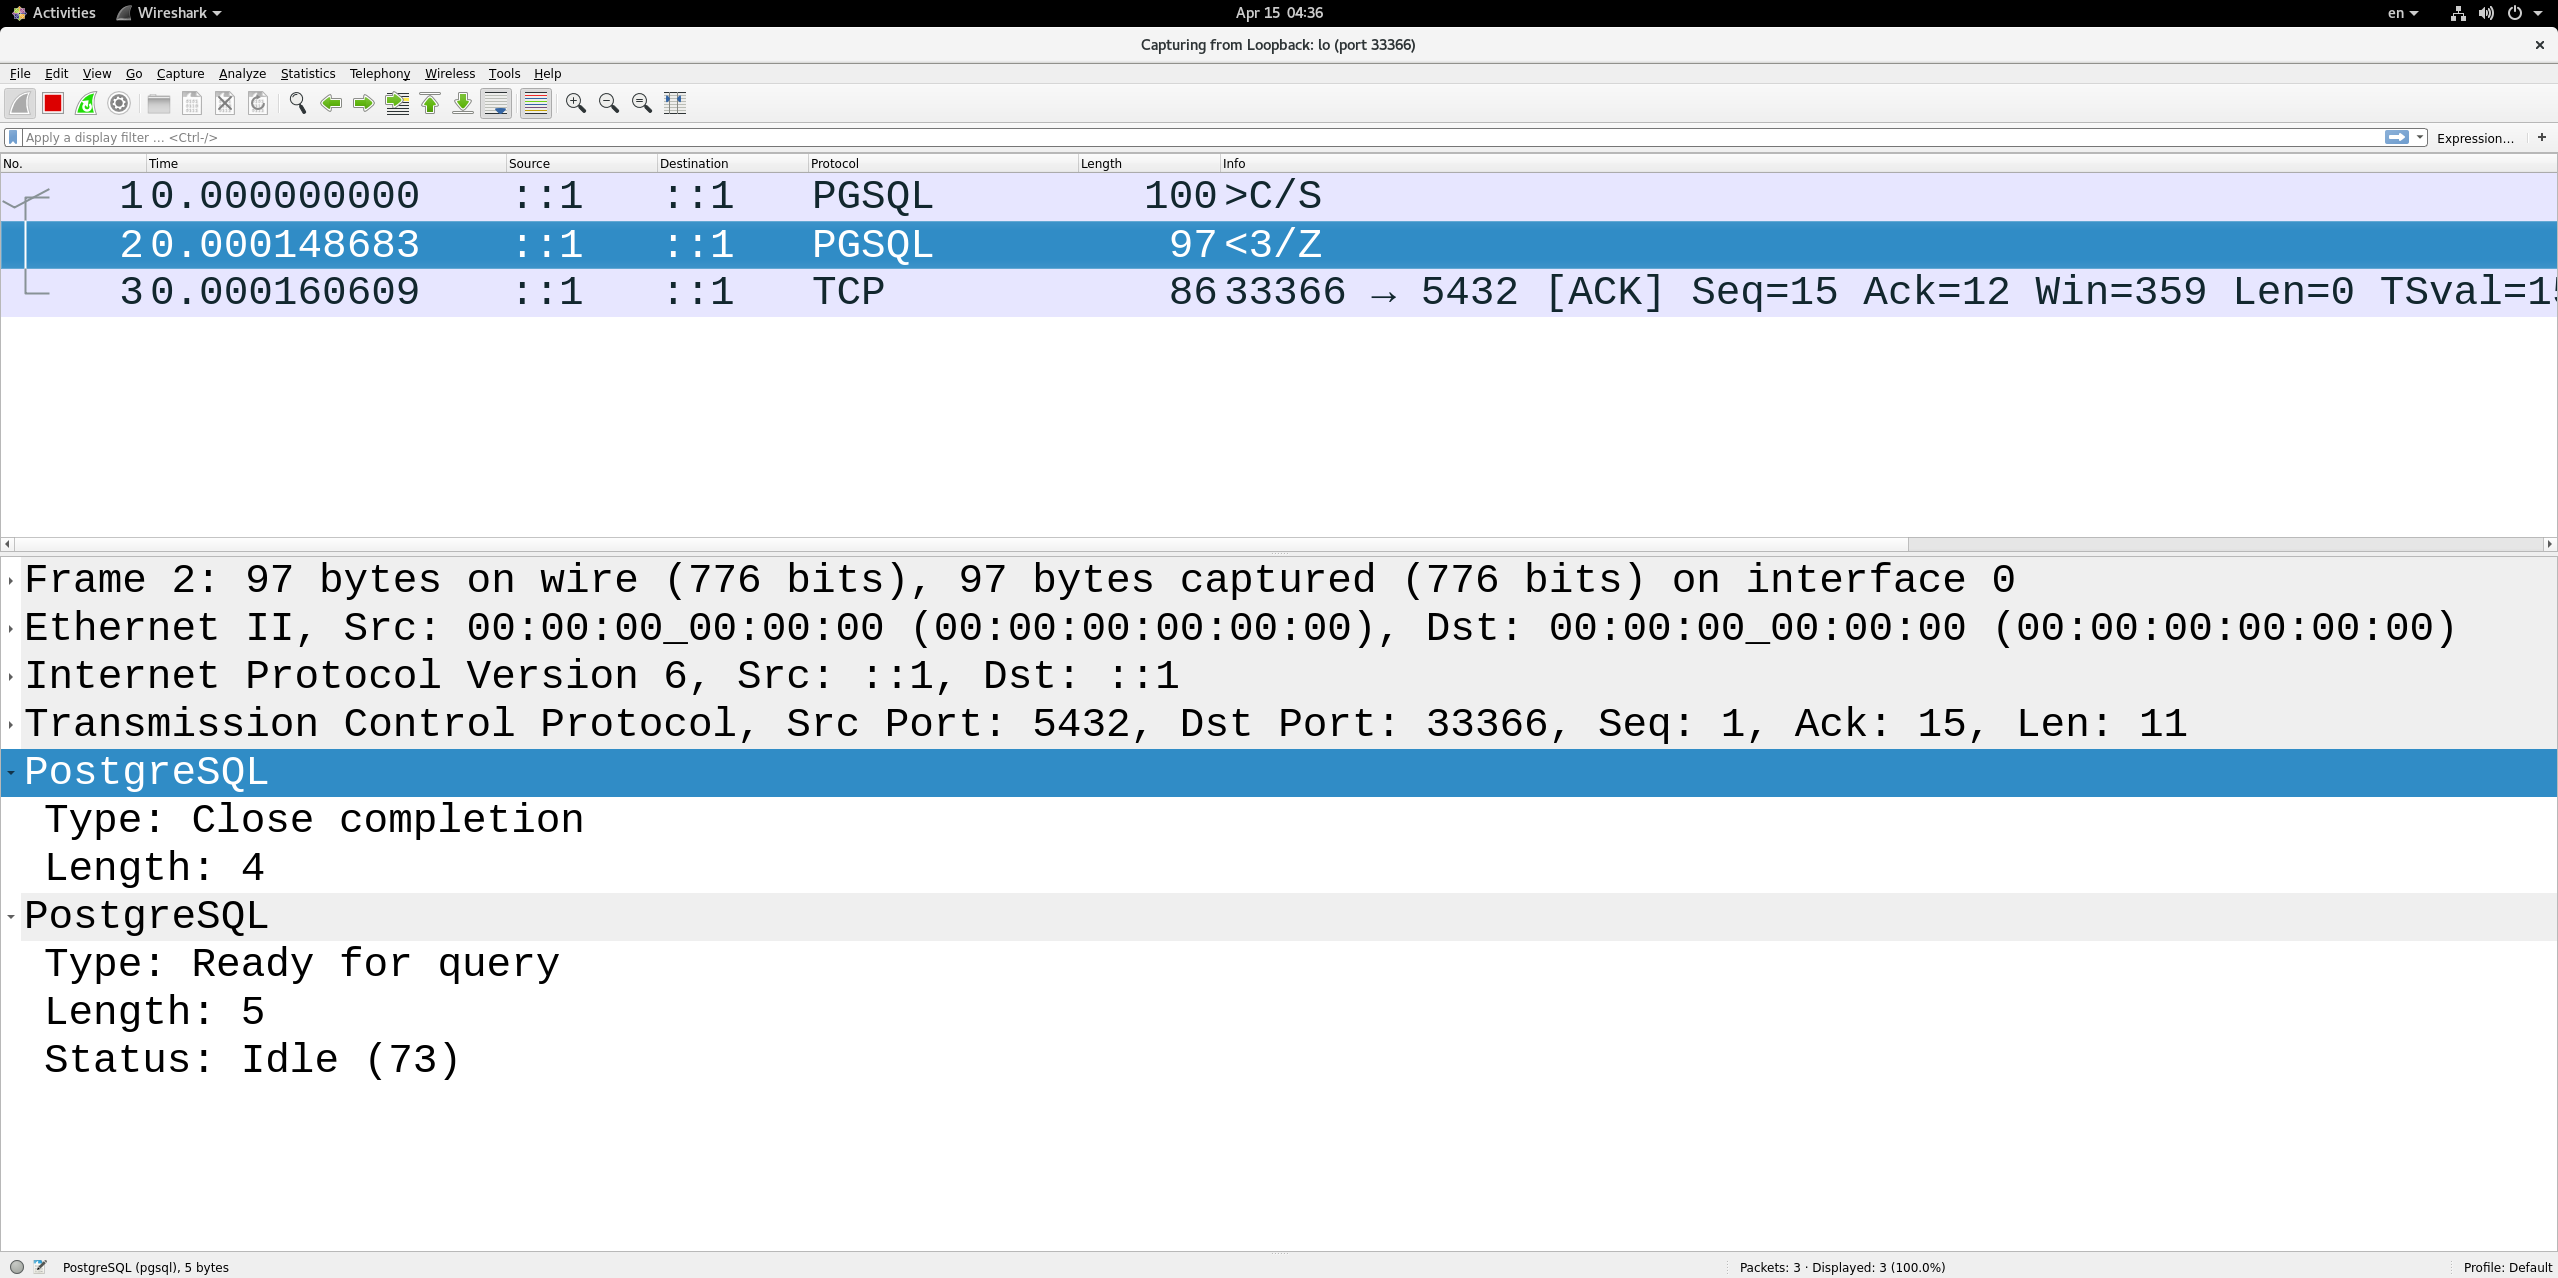
Task: Open the Go menu
Action: coord(134,73)
